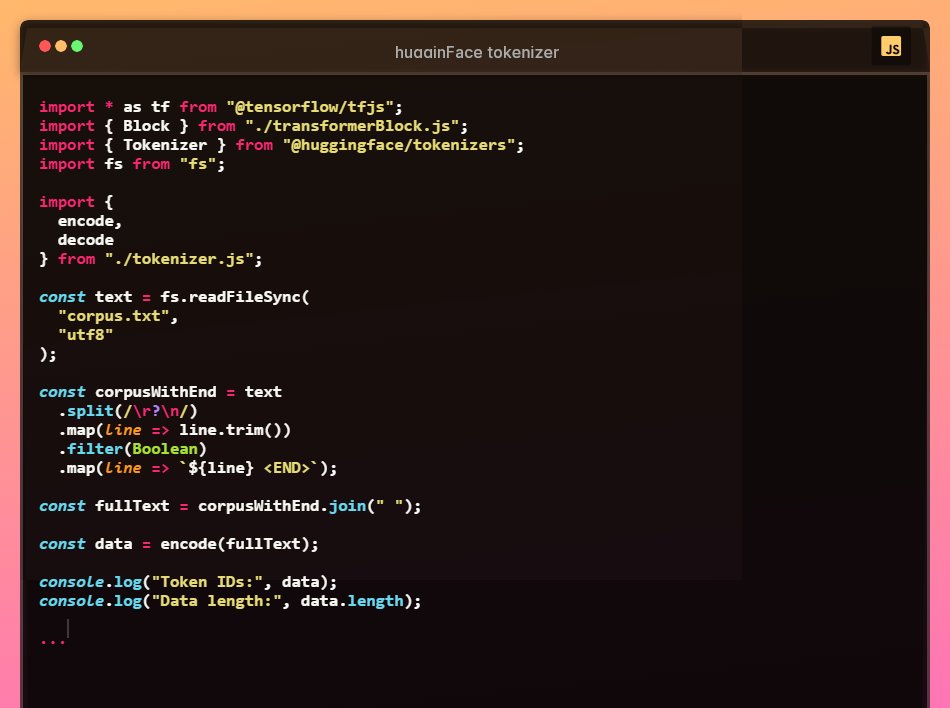950x708 pixels.
Task: Click the string "@huggingface/tokenizers"
Action: (x=399, y=145)
